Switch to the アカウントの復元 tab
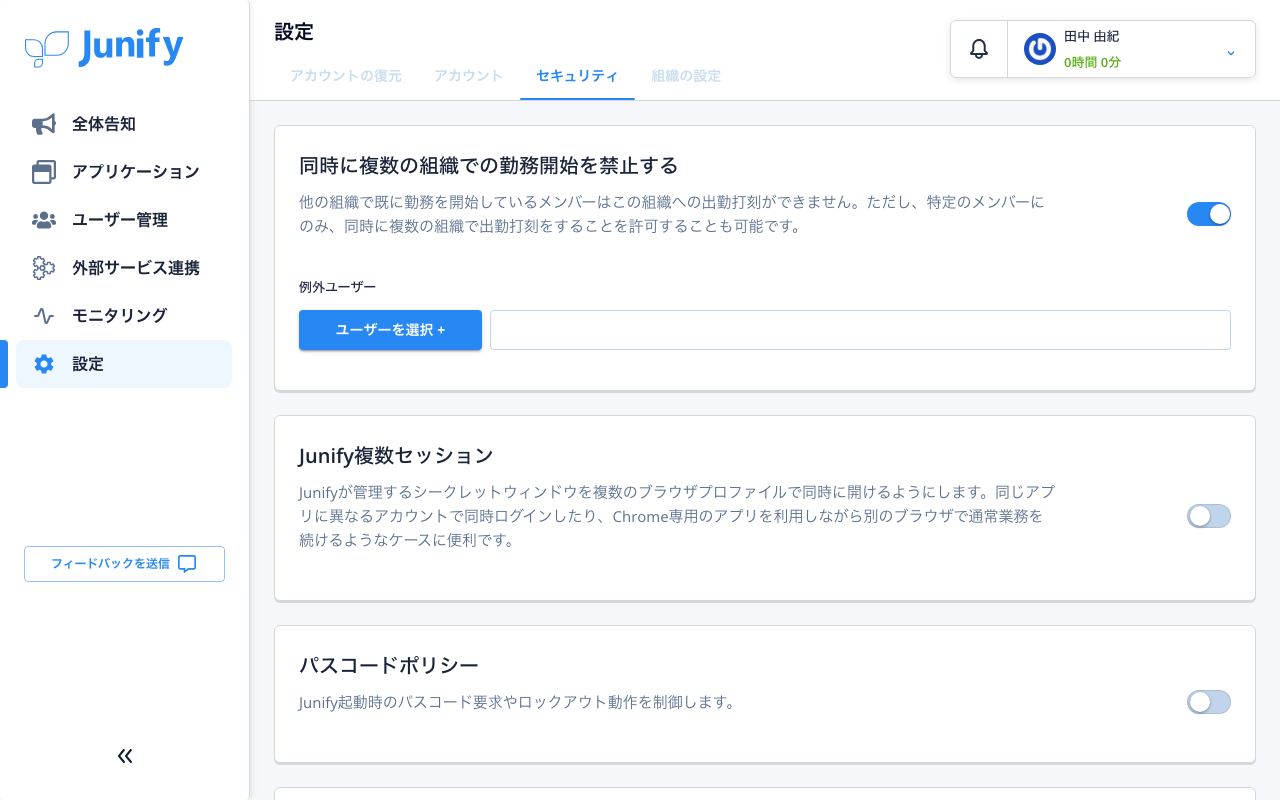Viewport: 1280px width, 800px height. 346,76
